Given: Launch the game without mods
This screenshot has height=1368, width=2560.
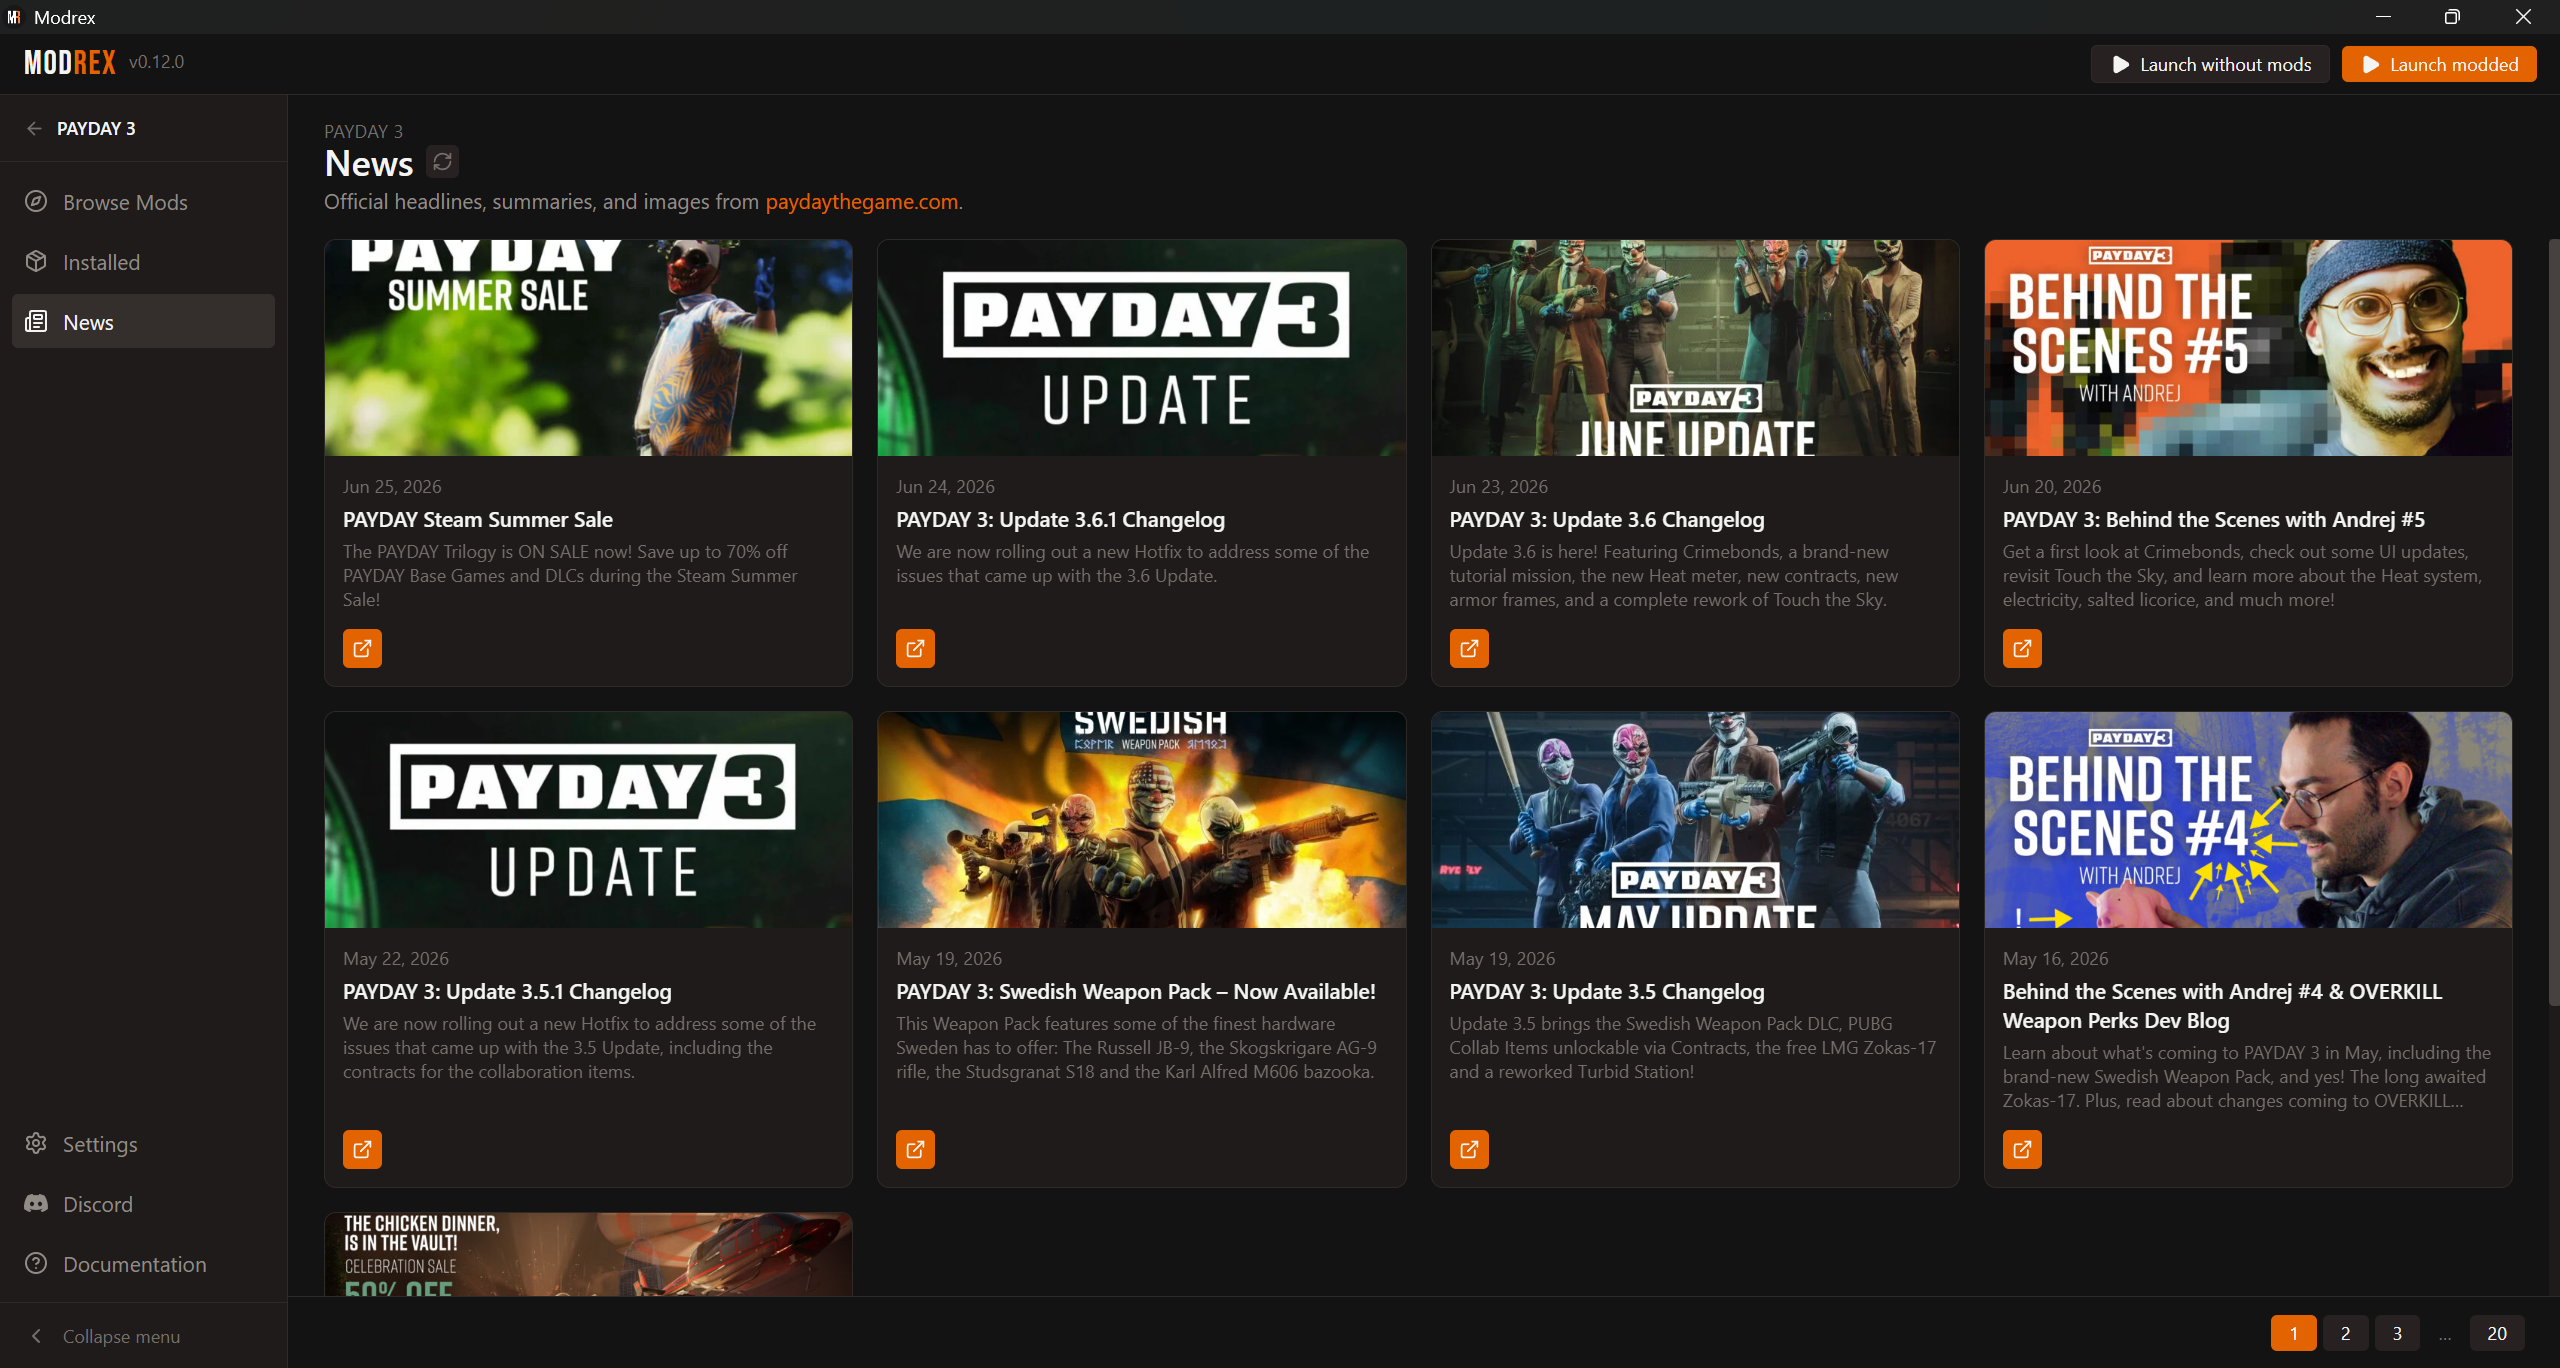Looking at the screenshot, I should tap(2210, 64).
